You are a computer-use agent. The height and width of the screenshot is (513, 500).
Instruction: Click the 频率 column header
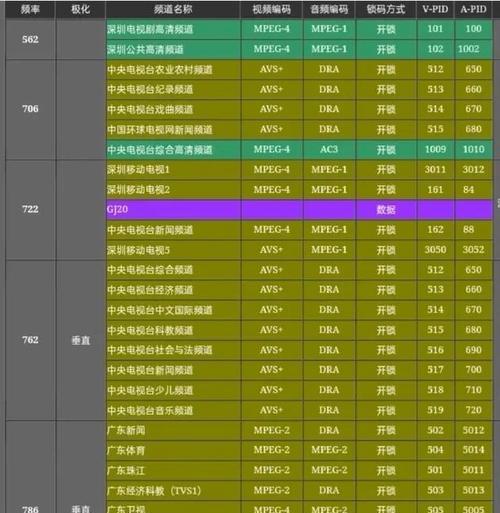click(30, 9)
